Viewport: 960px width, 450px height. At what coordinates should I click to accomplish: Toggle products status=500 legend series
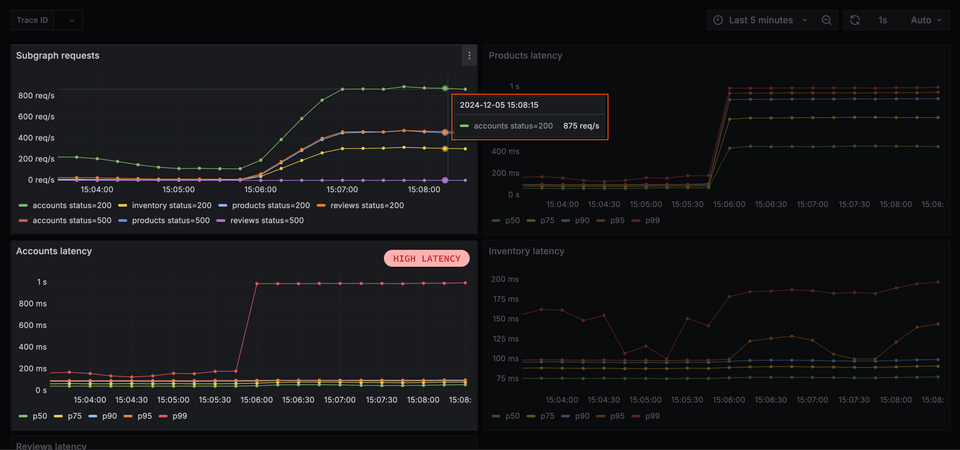(164, 220)
